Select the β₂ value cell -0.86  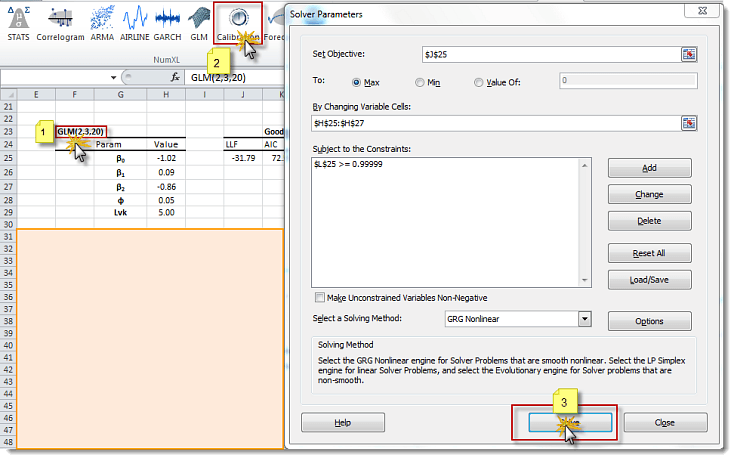pyautogui.click(x=166, y=187)
